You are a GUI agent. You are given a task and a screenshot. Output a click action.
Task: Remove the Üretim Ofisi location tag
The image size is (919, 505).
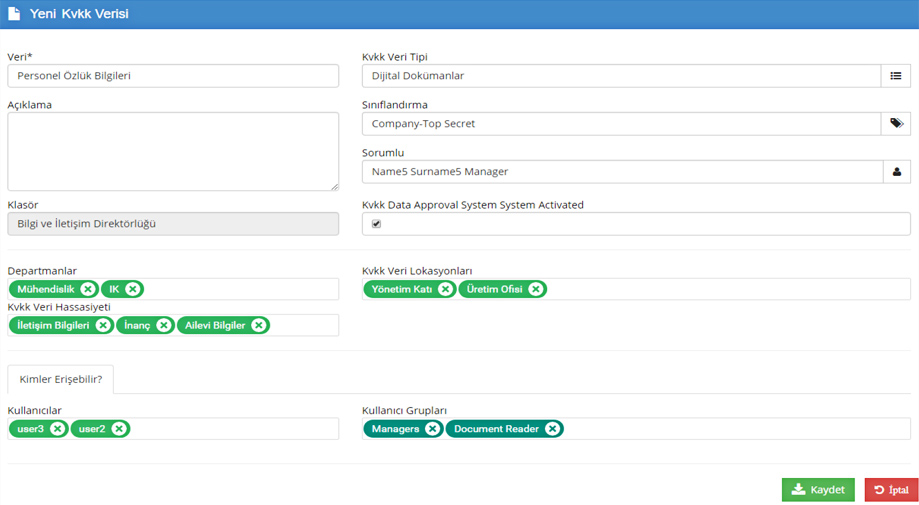point(535,289)
